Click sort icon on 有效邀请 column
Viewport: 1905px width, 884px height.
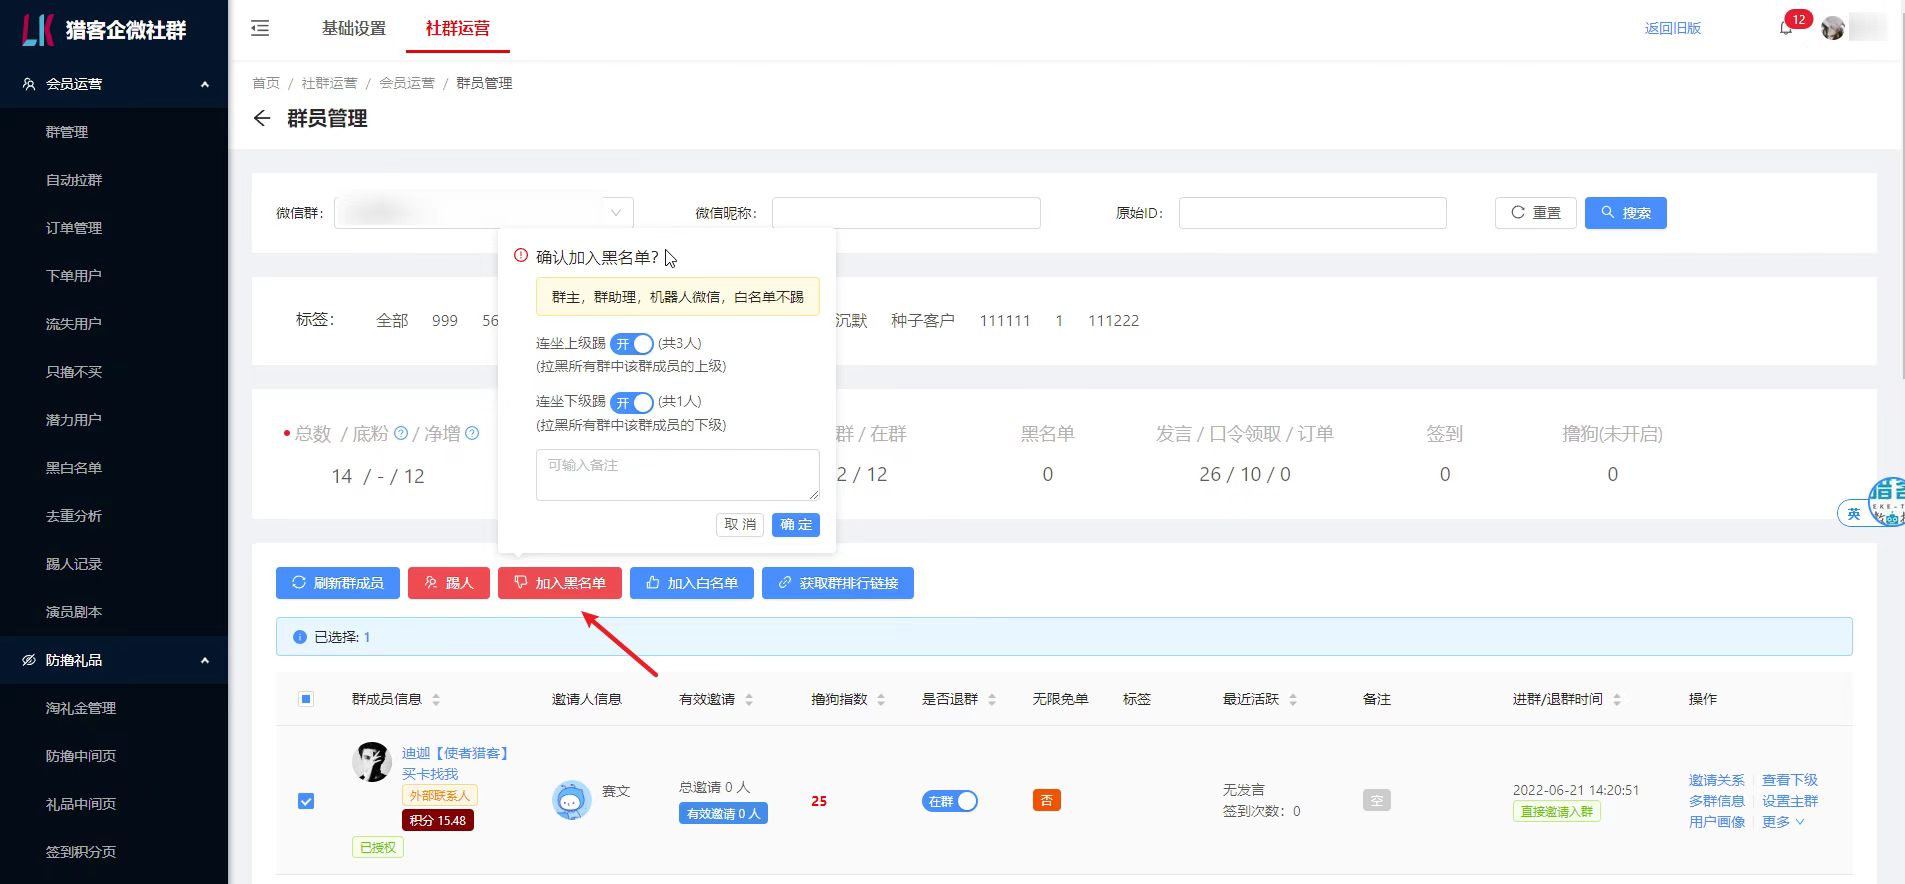click(749, 700)
